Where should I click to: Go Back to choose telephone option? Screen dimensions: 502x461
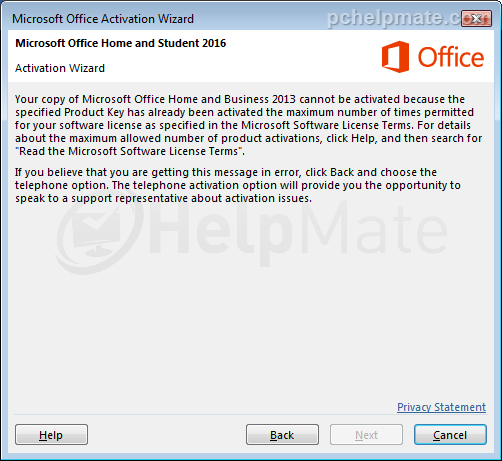(282, 435)
